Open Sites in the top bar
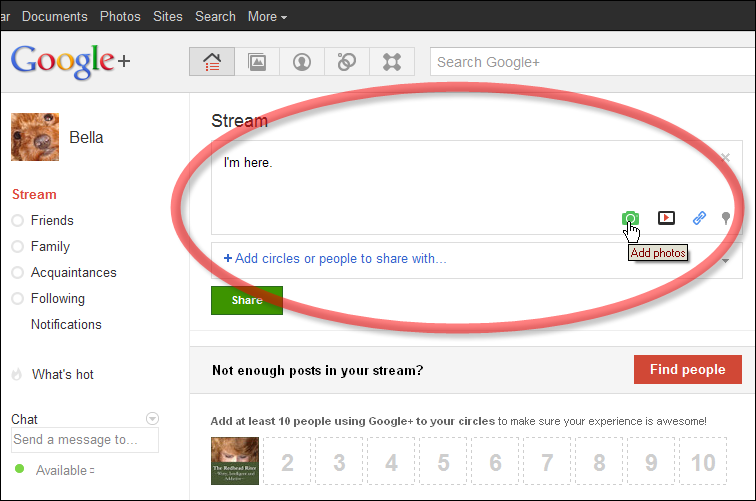The image size is (756, 501). click(x=168, y=17)
